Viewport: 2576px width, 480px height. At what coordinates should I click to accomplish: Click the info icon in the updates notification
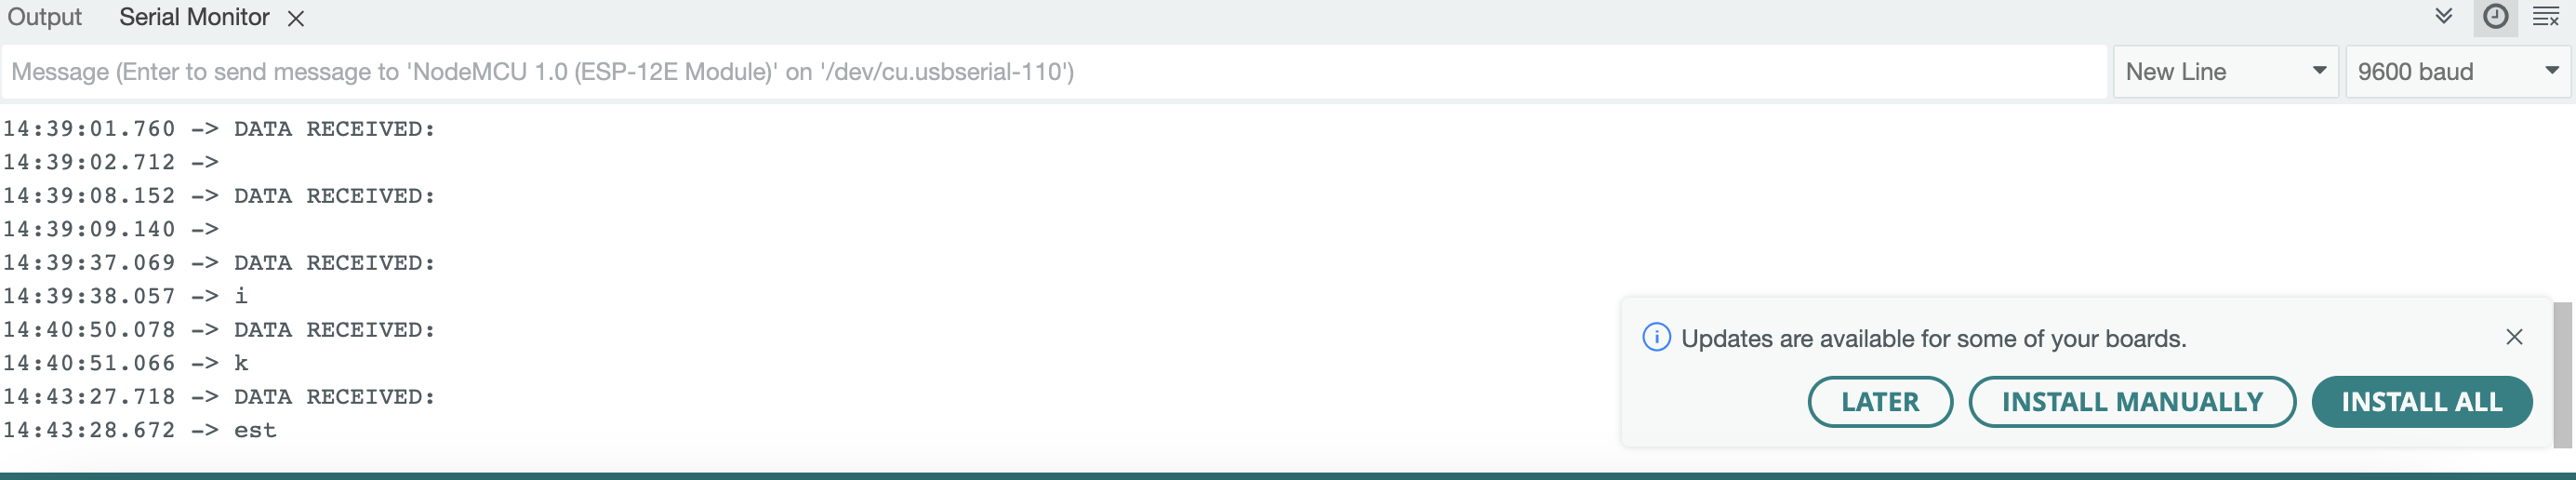(x=1656, y=338)
